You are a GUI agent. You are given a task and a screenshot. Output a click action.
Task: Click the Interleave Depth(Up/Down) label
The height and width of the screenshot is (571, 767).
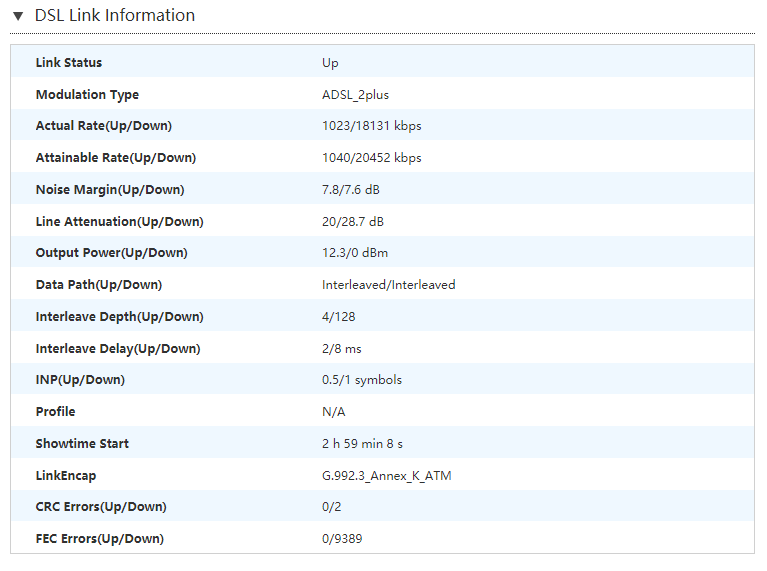click(x=119, y=317)
